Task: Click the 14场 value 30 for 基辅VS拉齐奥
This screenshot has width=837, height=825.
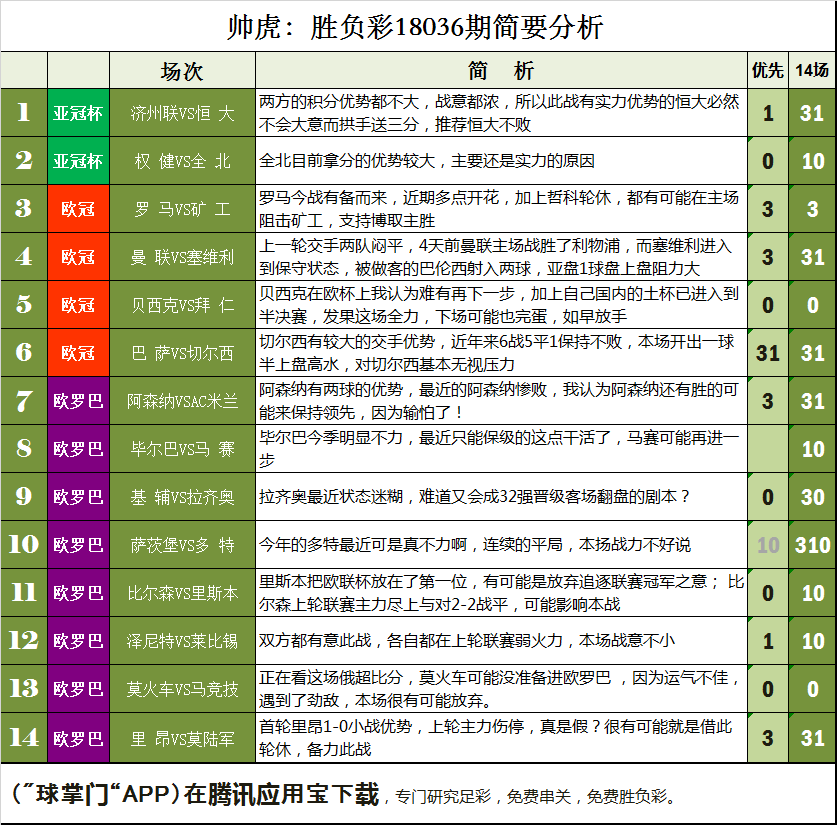Action: click(x=812, y=497)
